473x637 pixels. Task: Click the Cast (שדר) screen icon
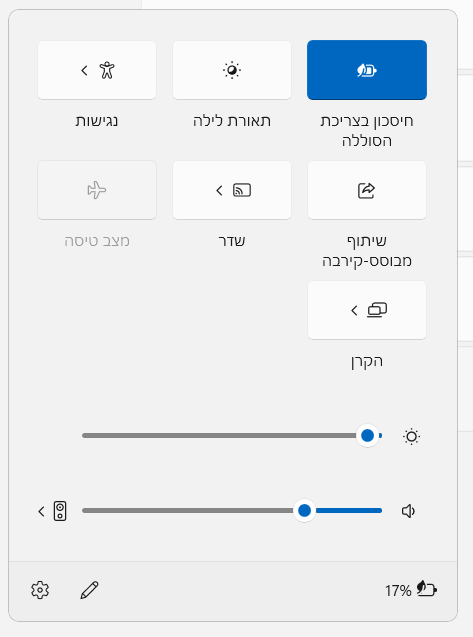point(242,190)
